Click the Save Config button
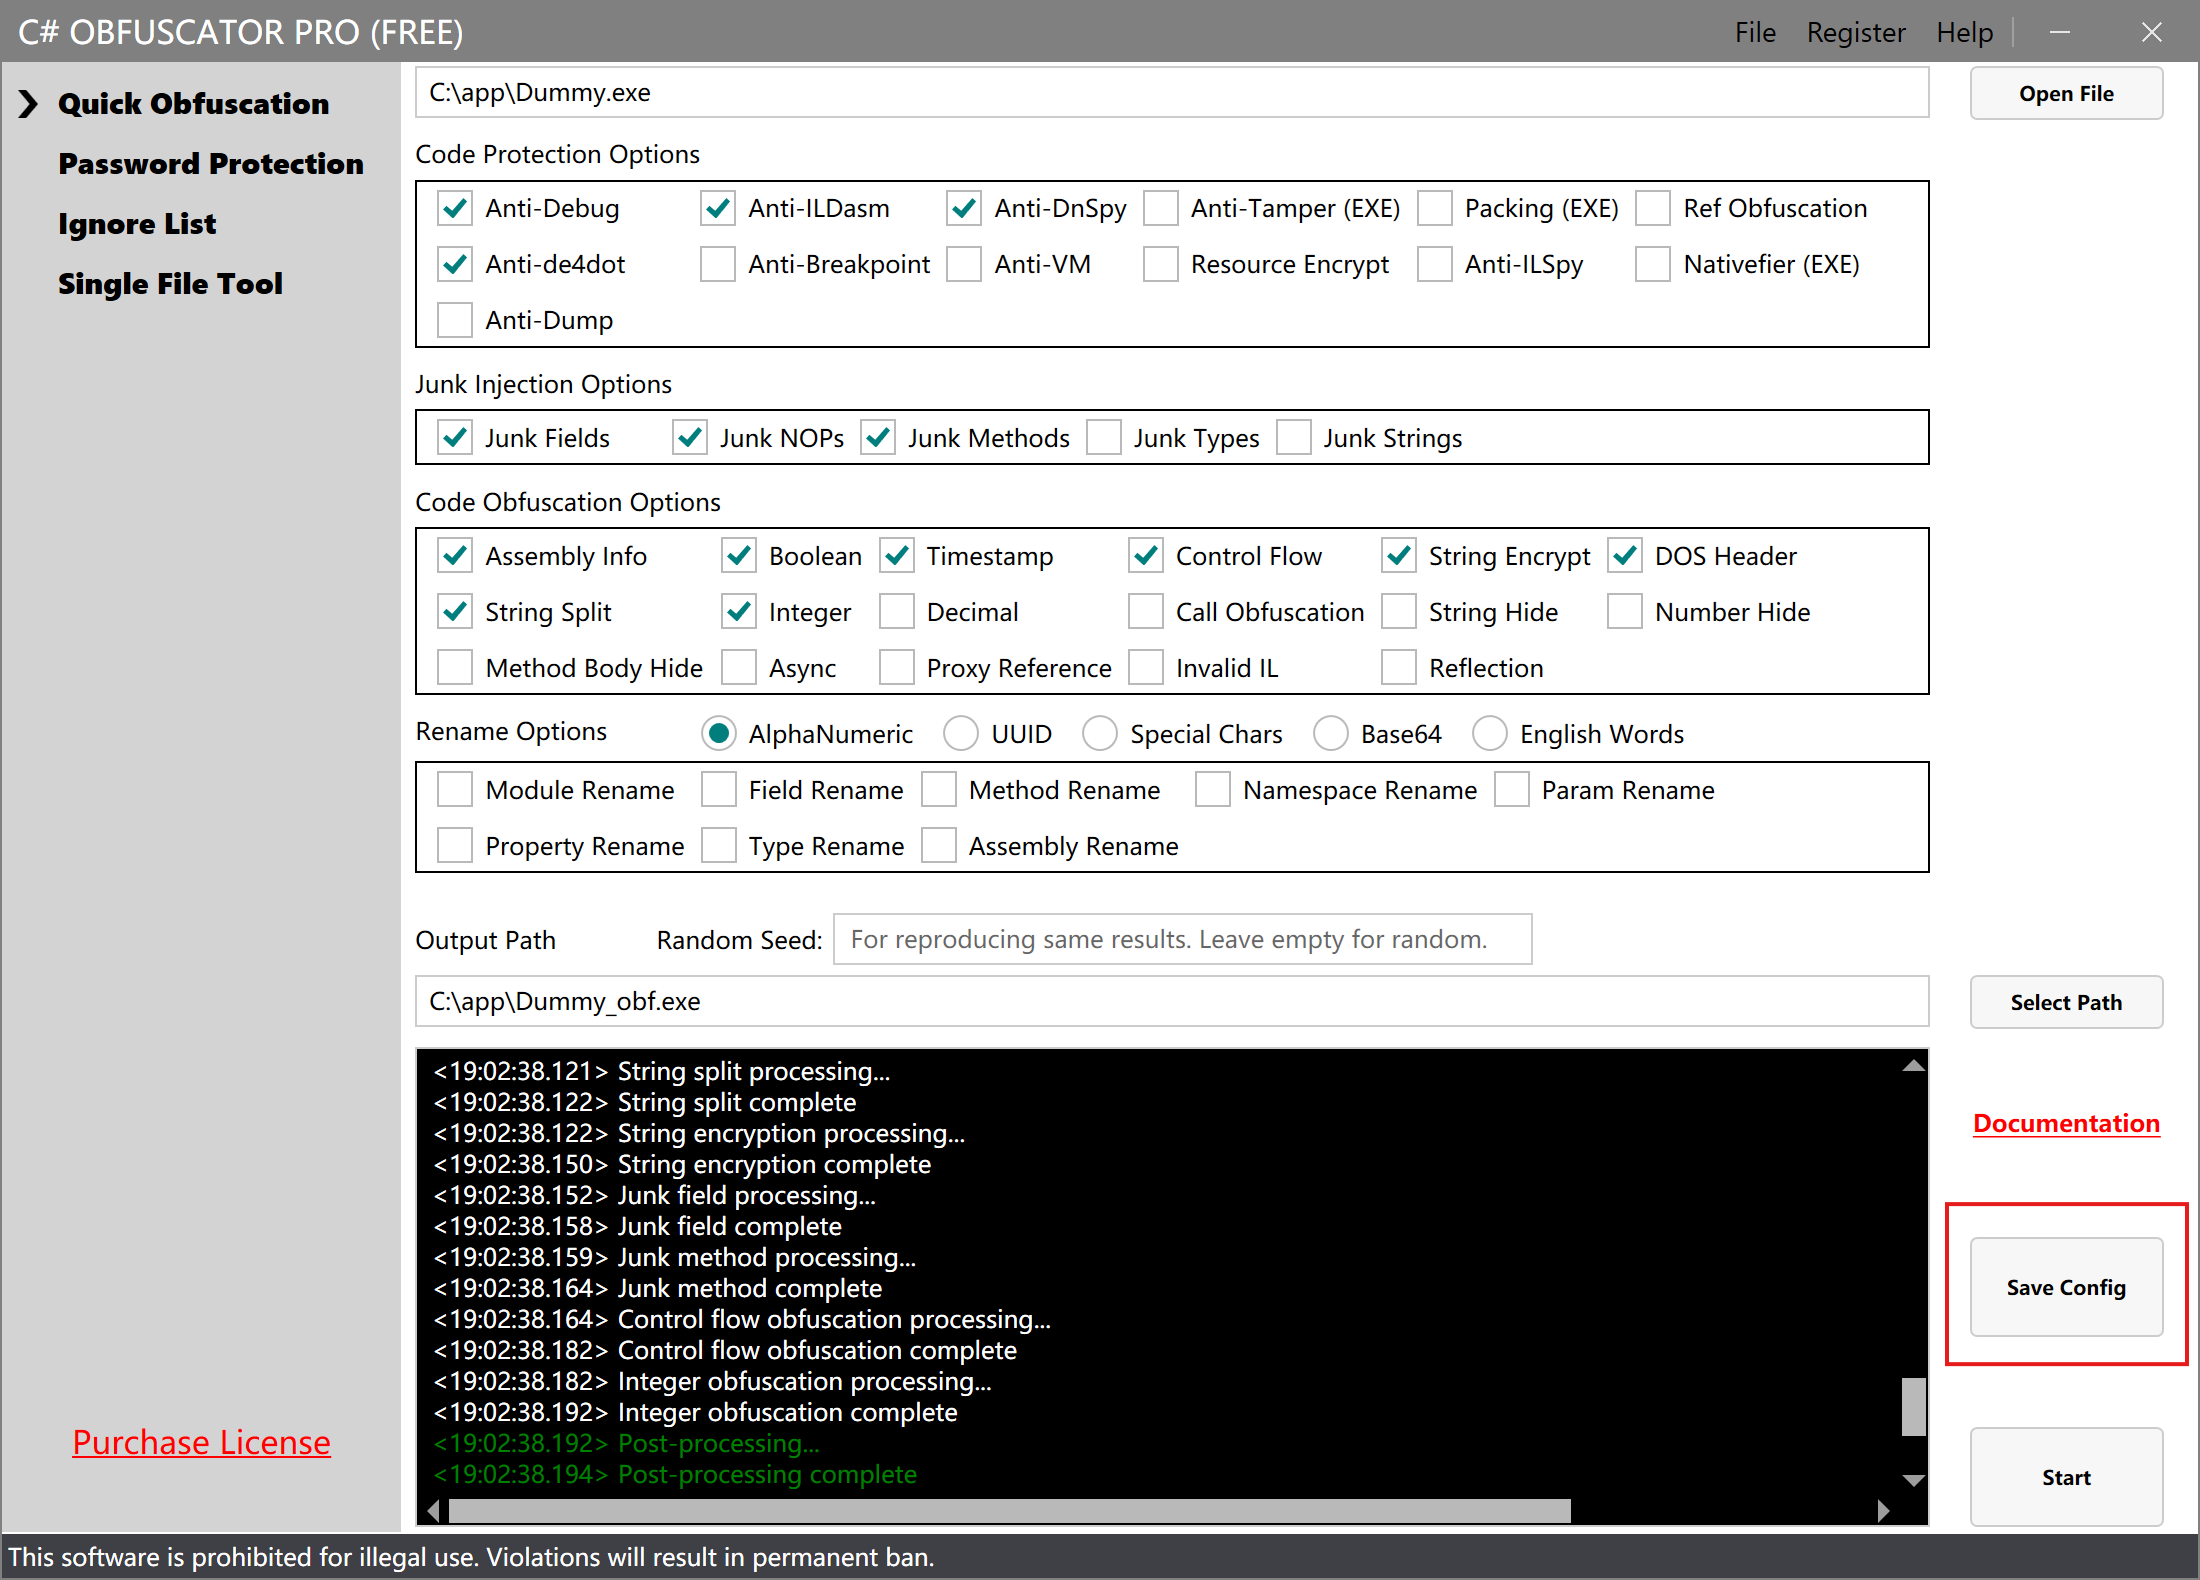This screenshot has height=1580, width=2200. (2066, 1287)
